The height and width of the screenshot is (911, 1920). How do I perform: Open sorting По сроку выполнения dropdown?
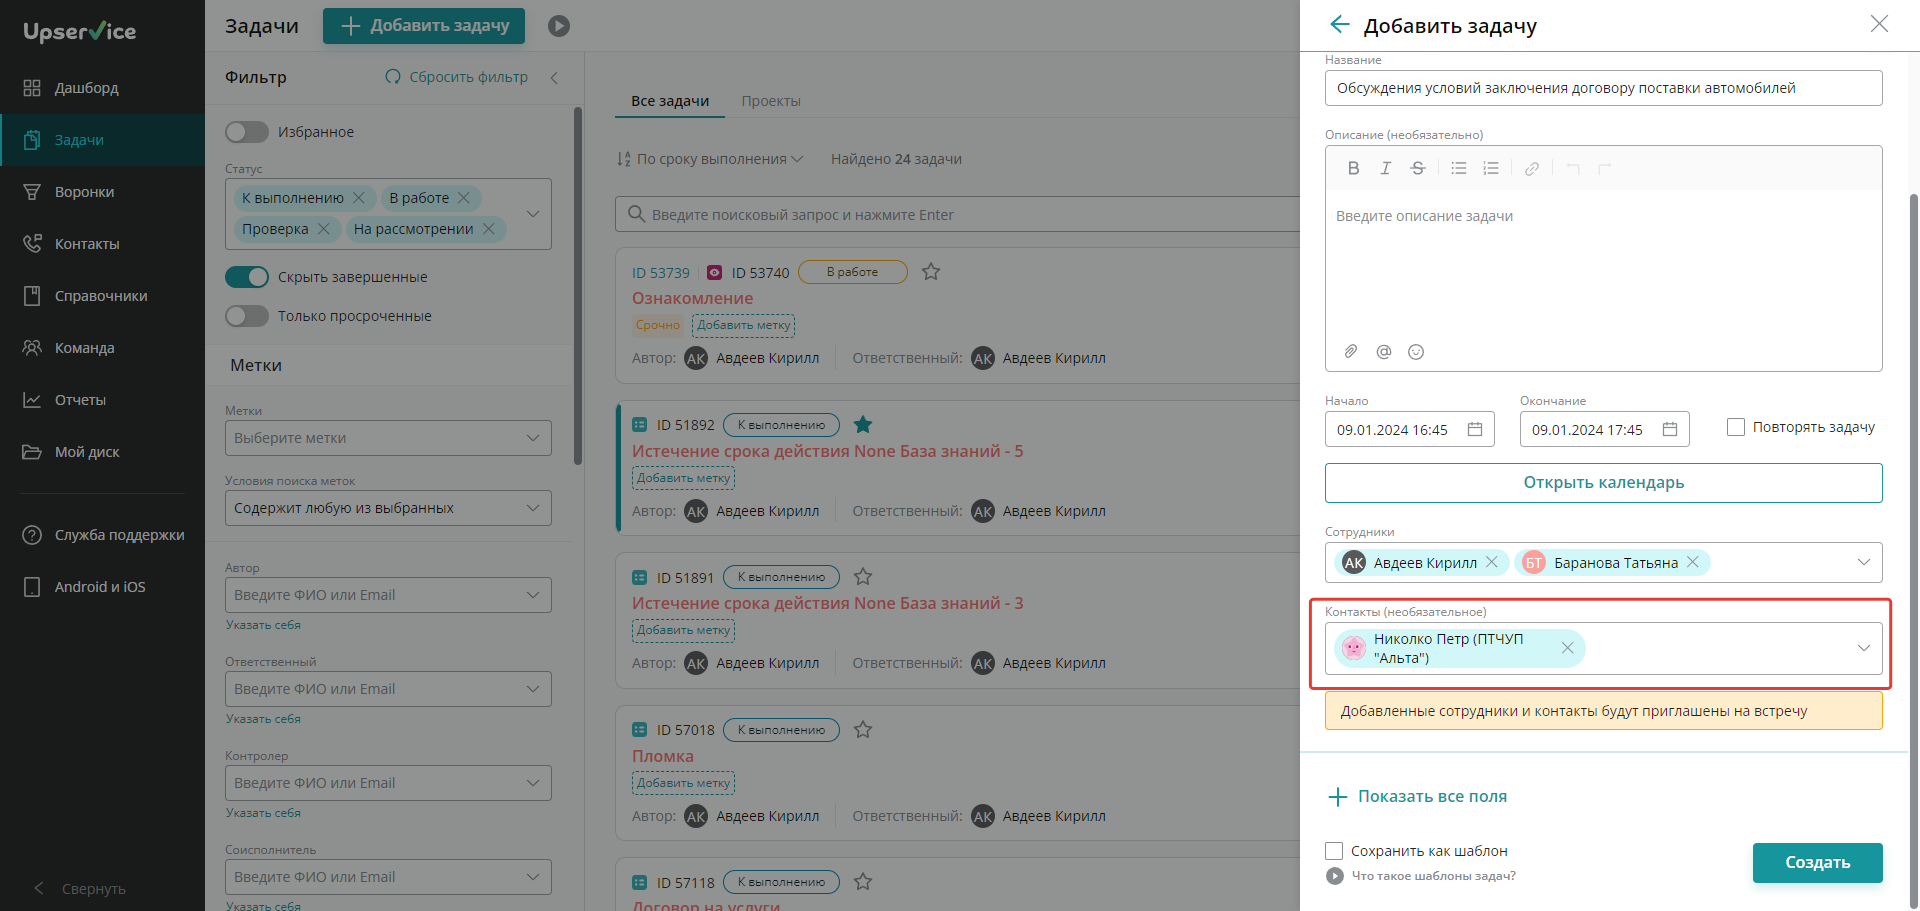(x=711, y=159)
